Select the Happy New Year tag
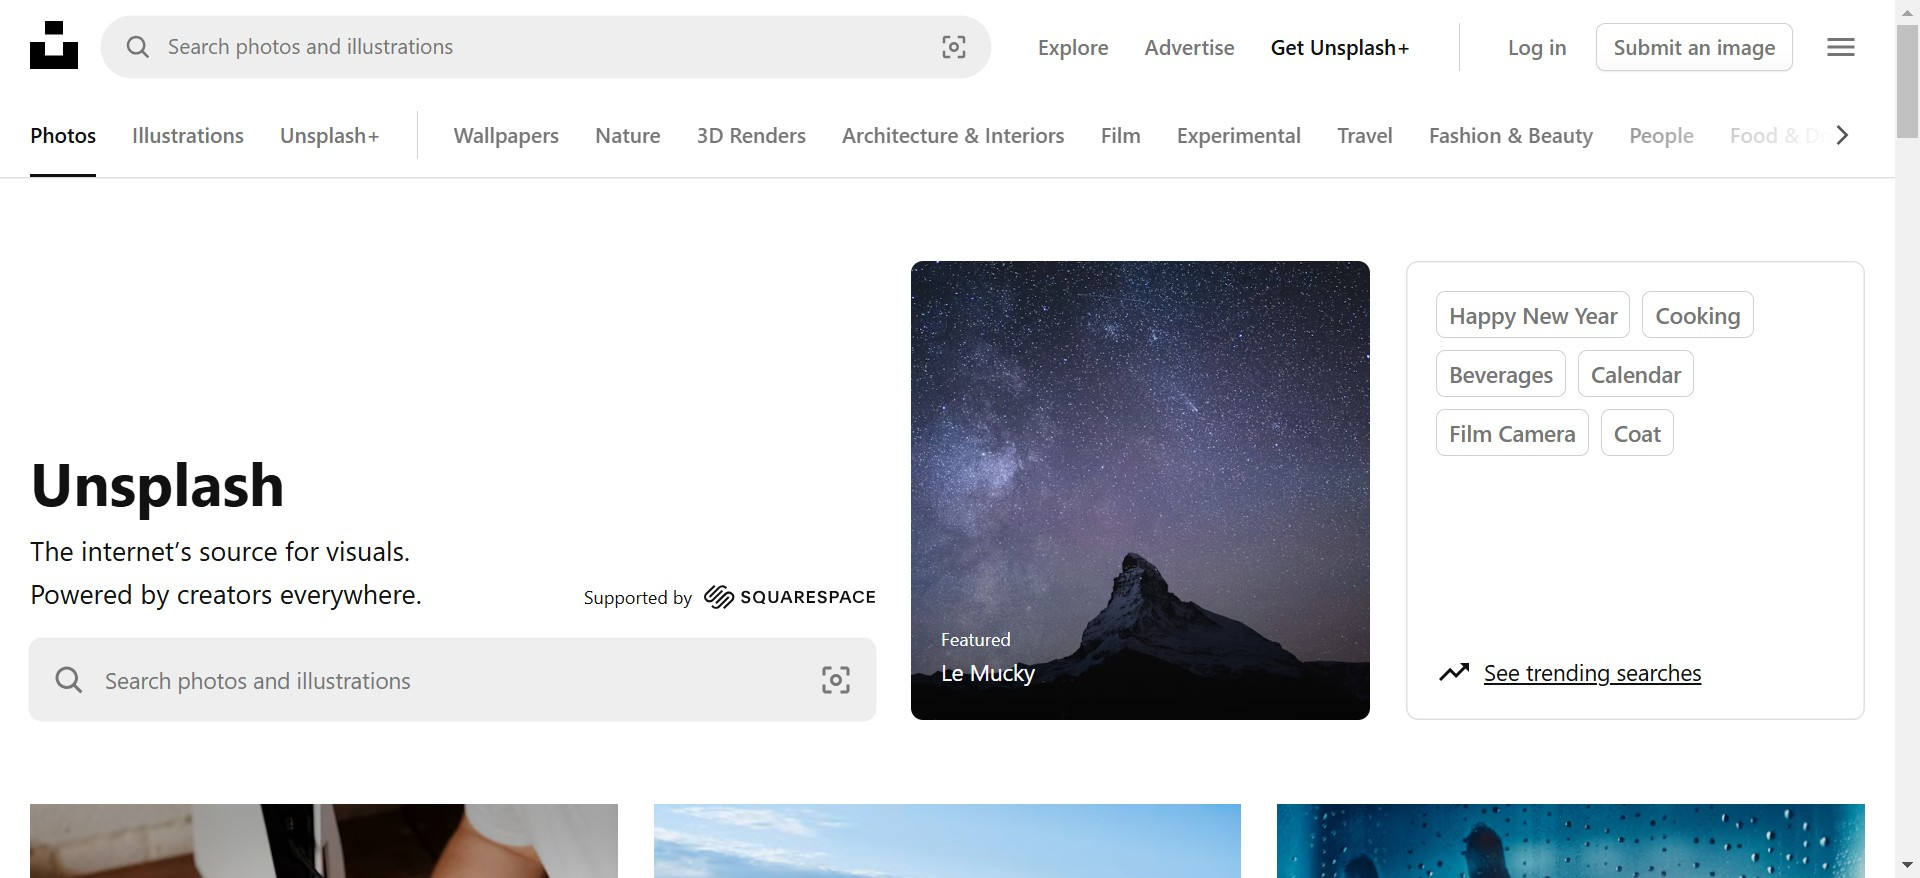 point(1533,315)
